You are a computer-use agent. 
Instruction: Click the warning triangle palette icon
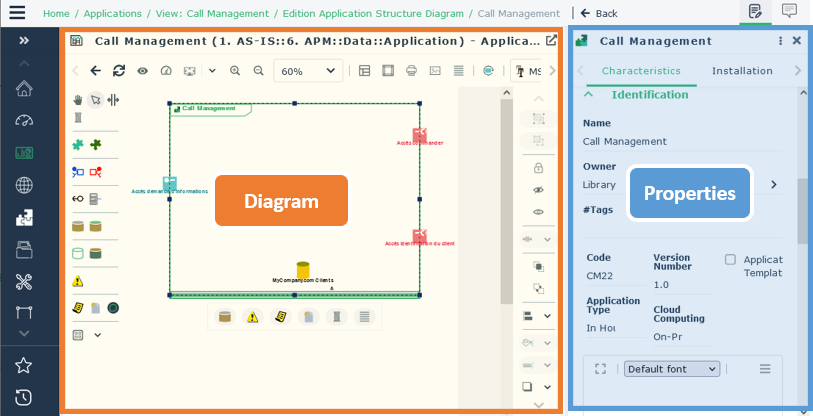[78, 281]
